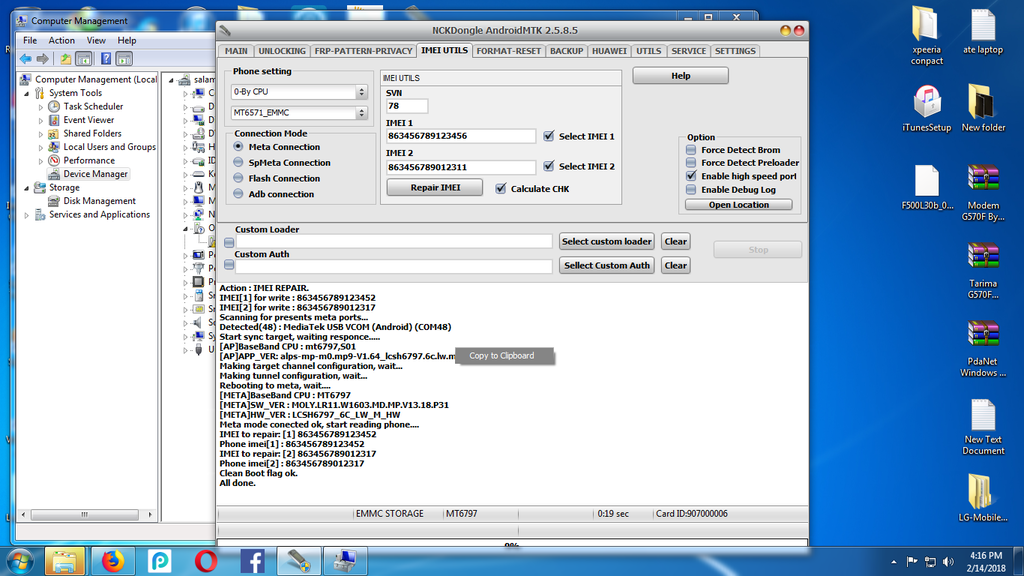Click the network icon in system tray

pos(930,562)
